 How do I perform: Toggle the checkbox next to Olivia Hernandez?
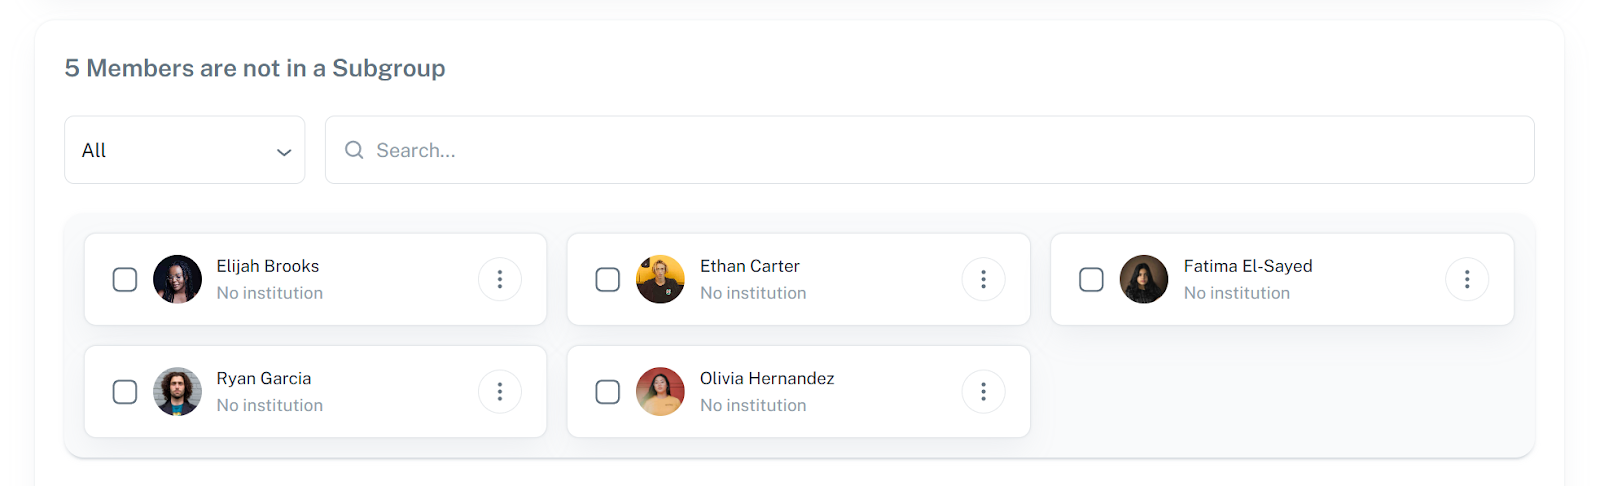pyautogui.click(x=608, y=392)
